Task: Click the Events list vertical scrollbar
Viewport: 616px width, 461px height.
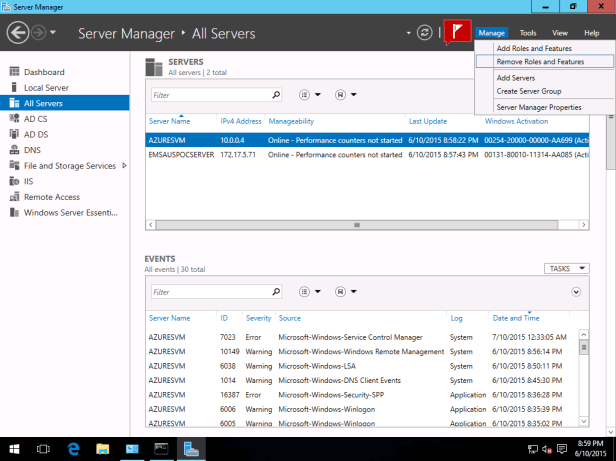Action: pyautogui.click(x=583, y=380)
